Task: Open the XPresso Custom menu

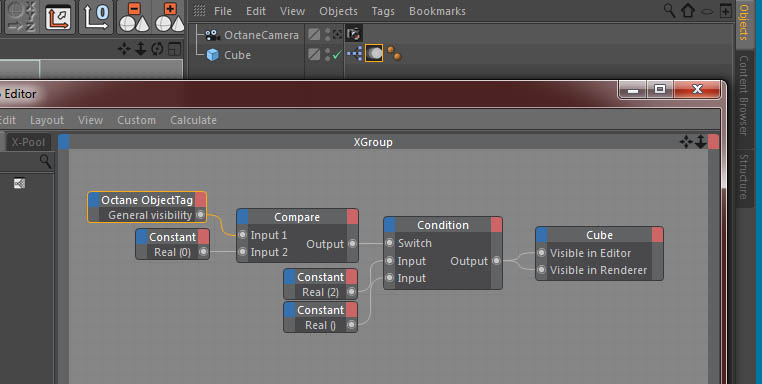Action: pos(136,120)
